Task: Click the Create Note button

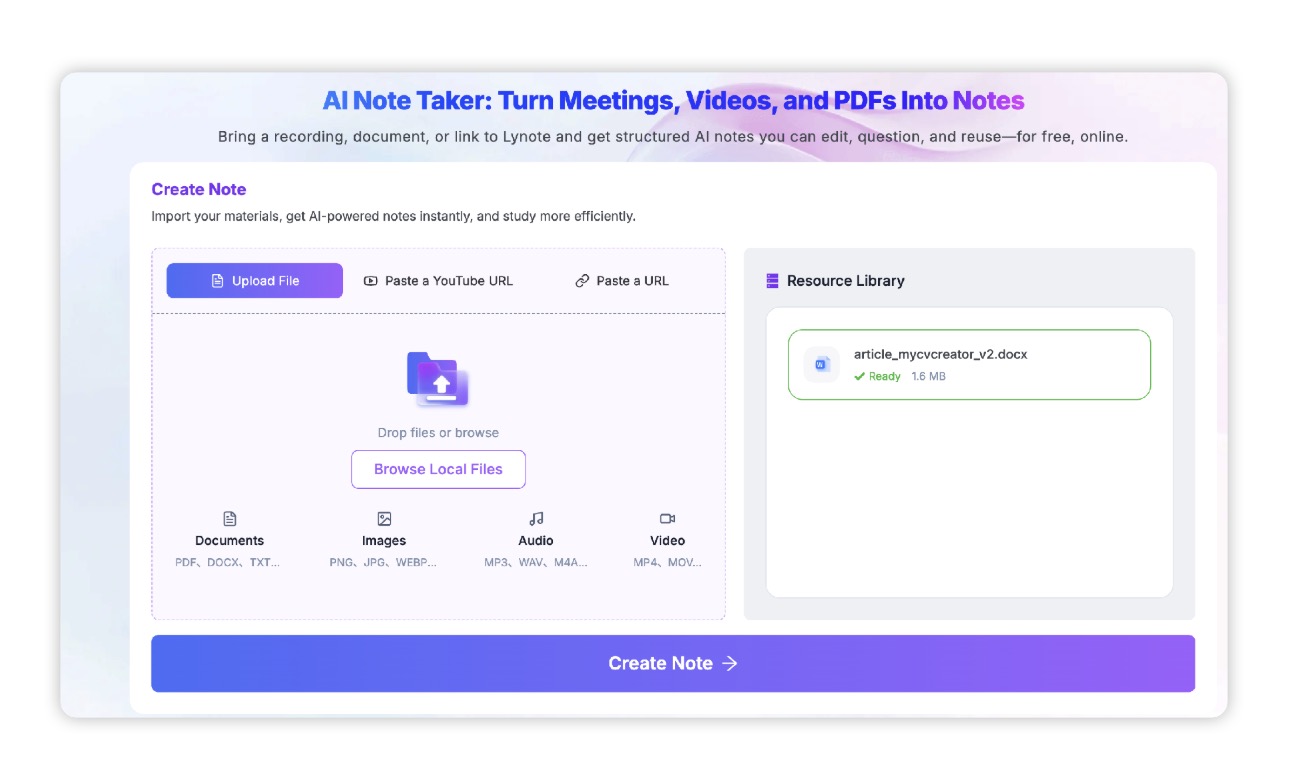Action: click(x=673, y=663)
